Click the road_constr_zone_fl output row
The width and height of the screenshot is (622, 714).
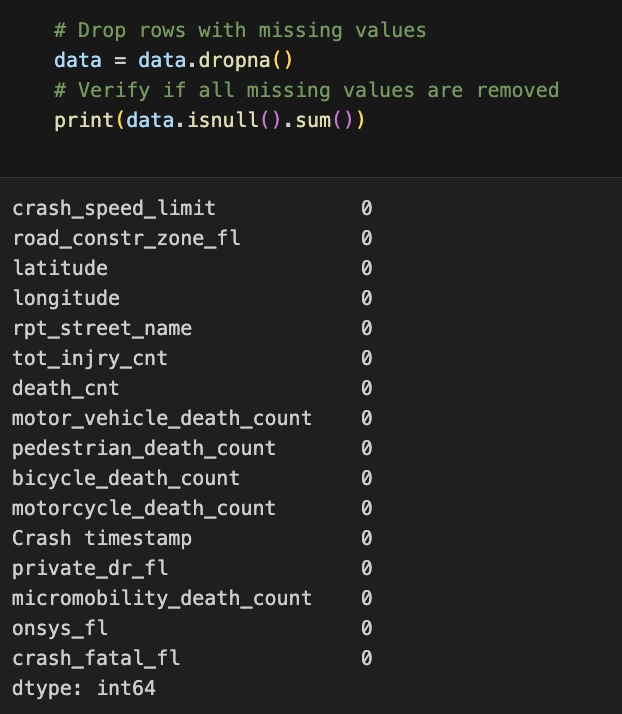[193, 238]
